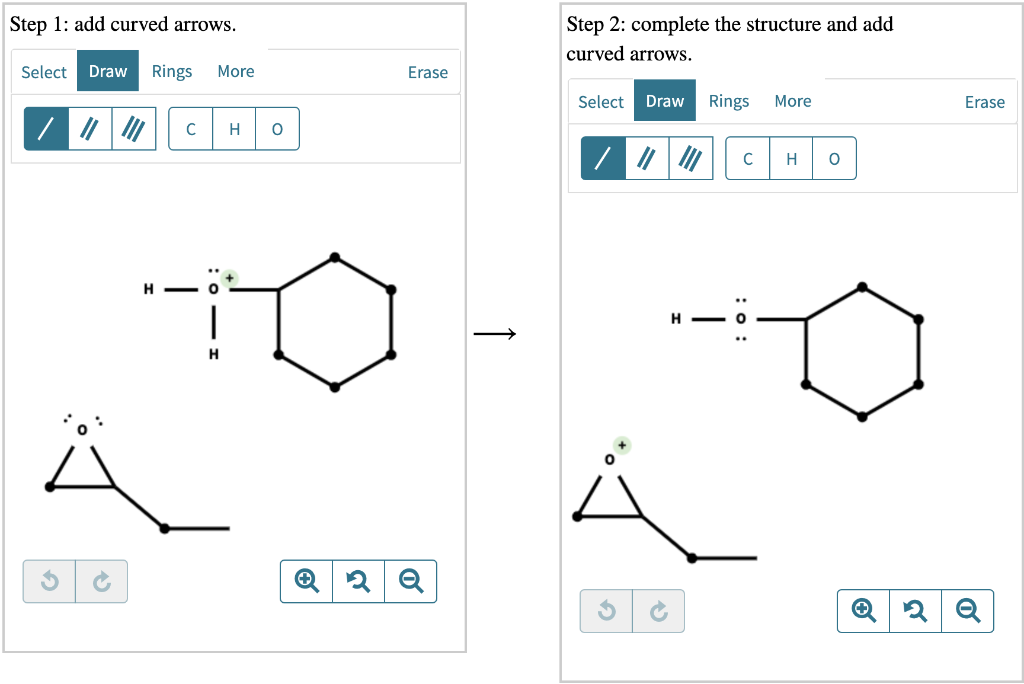Select the triple bond tool in Step 2

pyautogui.click(x=688, y=157)
